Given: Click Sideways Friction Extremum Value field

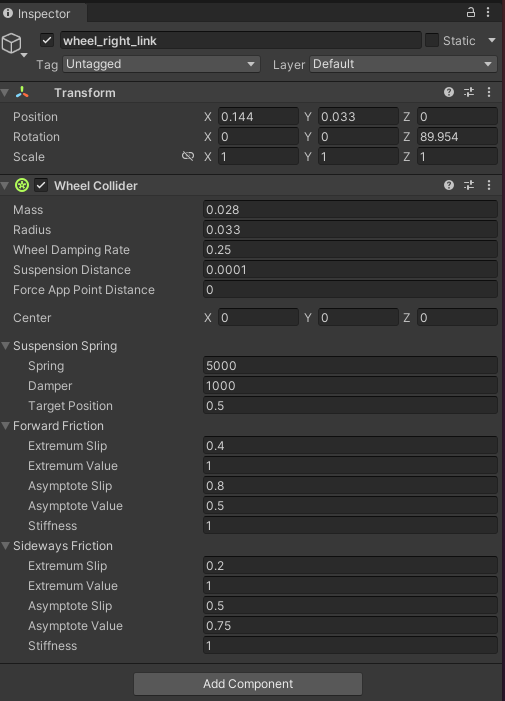Looking at the screenshot, I should 350,586.
